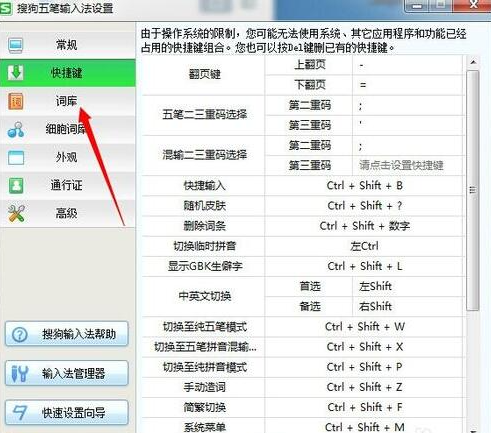Click the 翻页键 row label

pos(204,74)
